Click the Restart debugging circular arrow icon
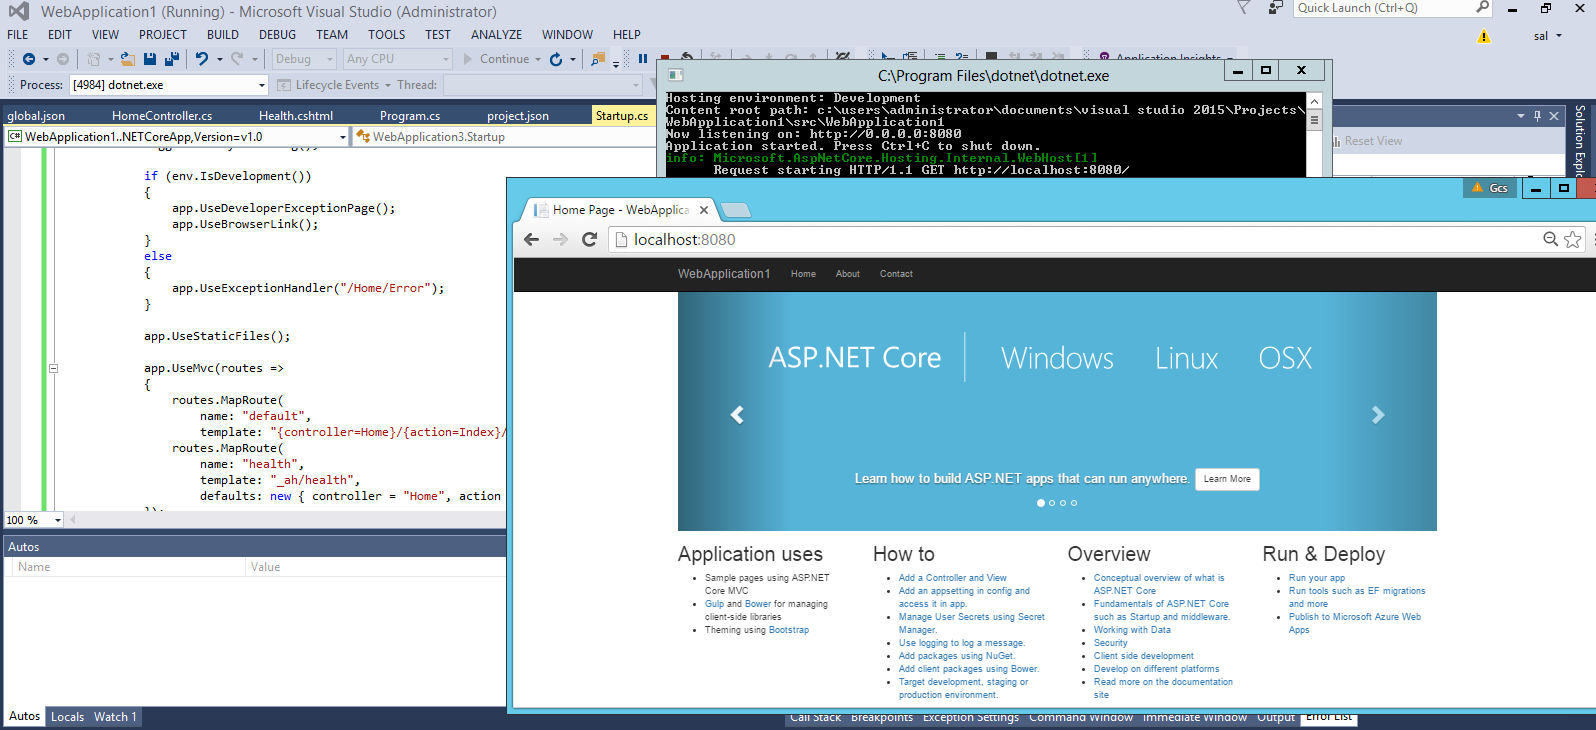 pyautogui.click(x=556, y=59)
